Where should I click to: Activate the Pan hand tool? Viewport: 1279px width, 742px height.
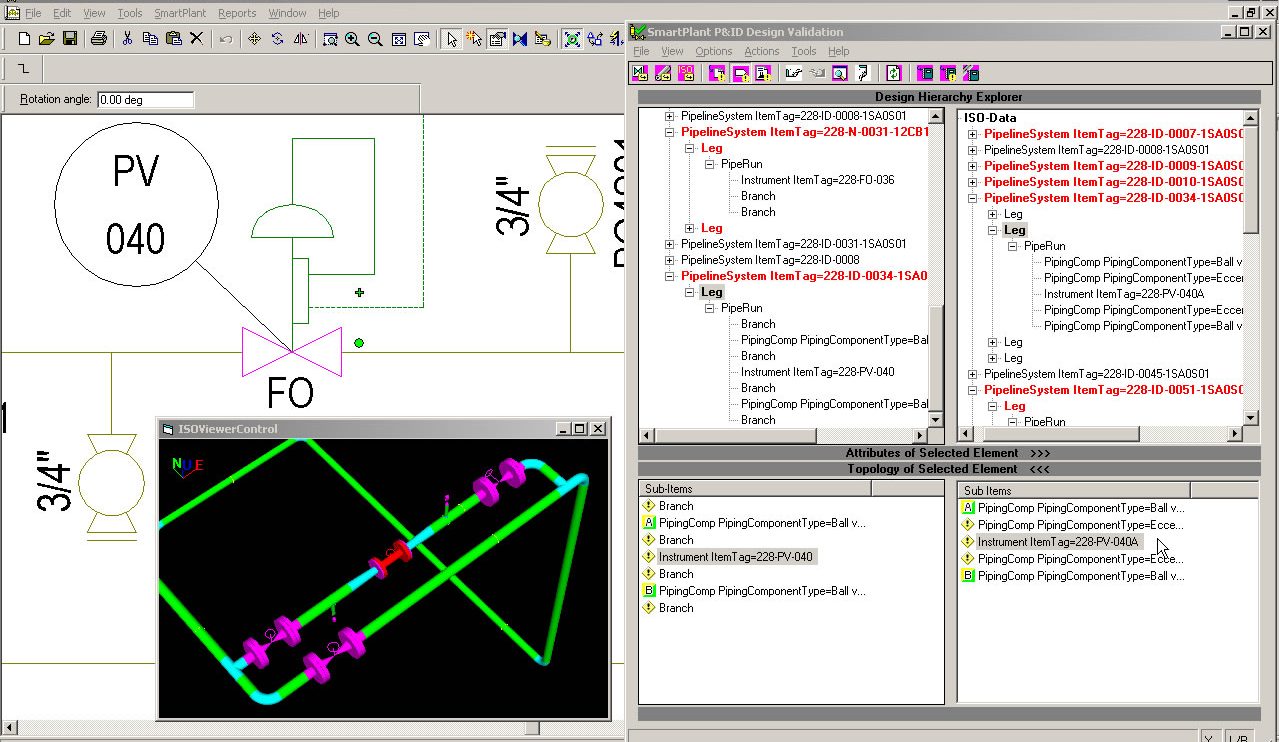(422, 39)
